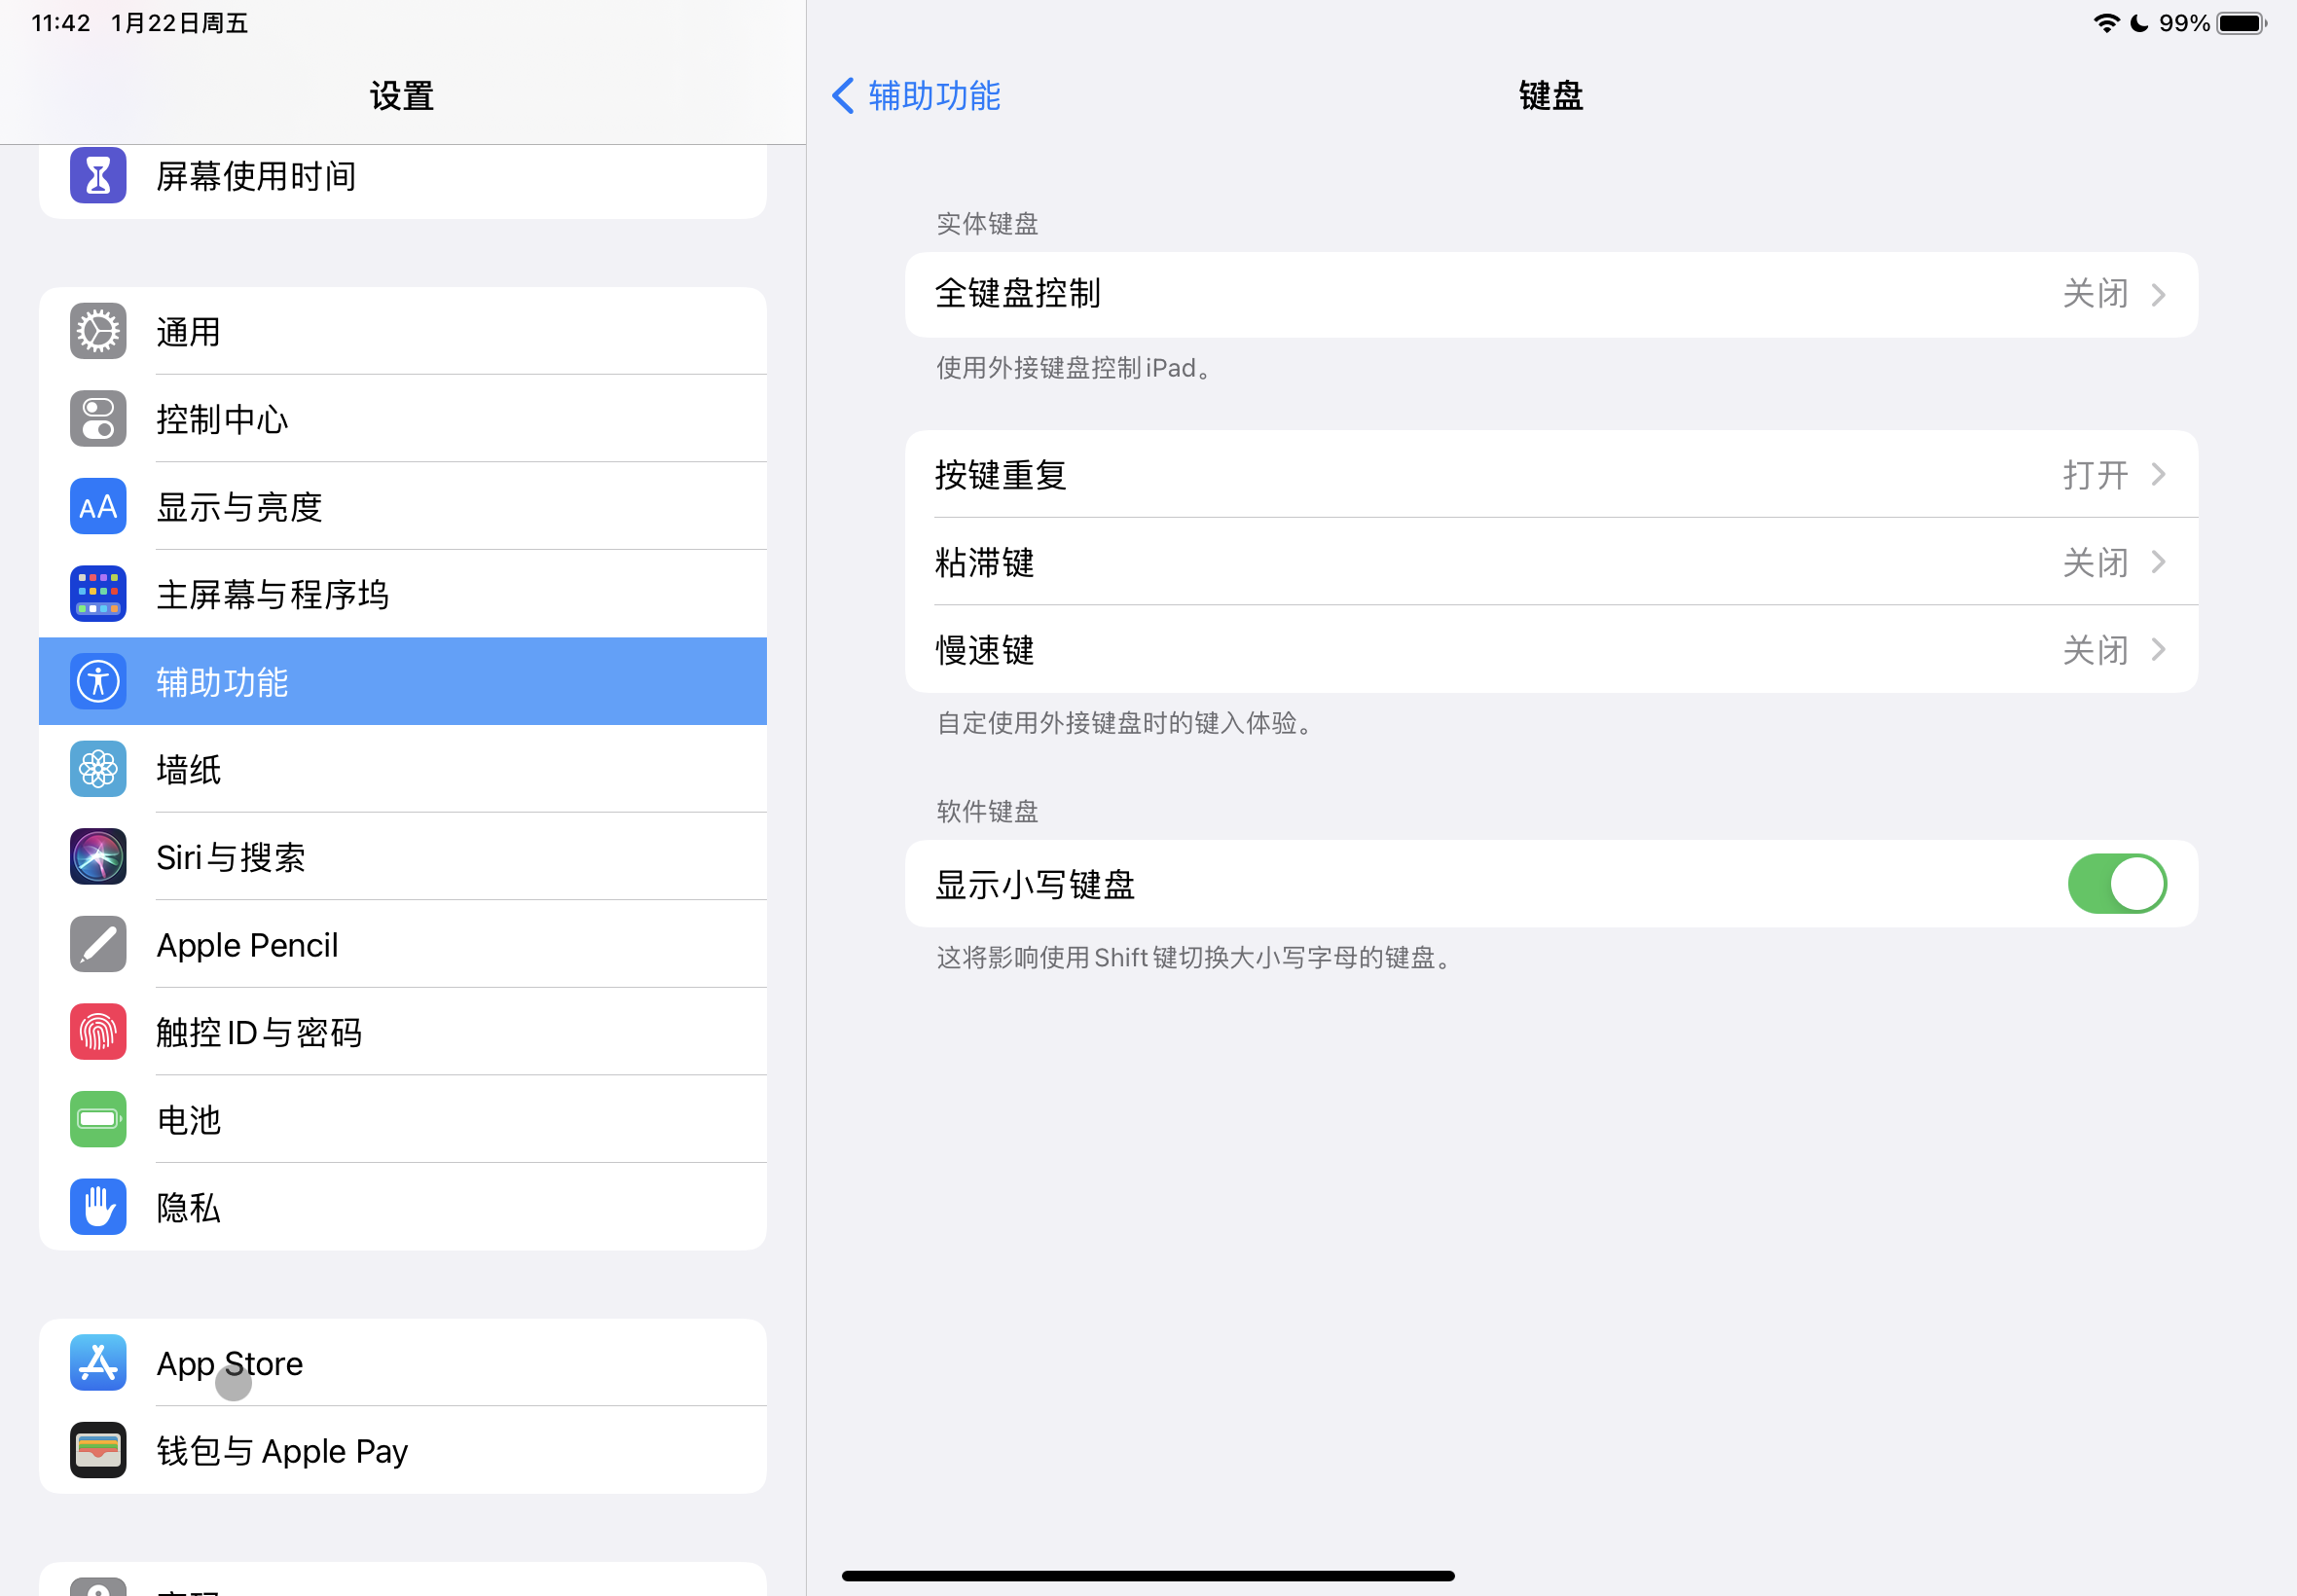This screenshot has height=1596, width=2297.
Task: Open 粘滞键 settings chevron
Action: [x=2157, y=562]
